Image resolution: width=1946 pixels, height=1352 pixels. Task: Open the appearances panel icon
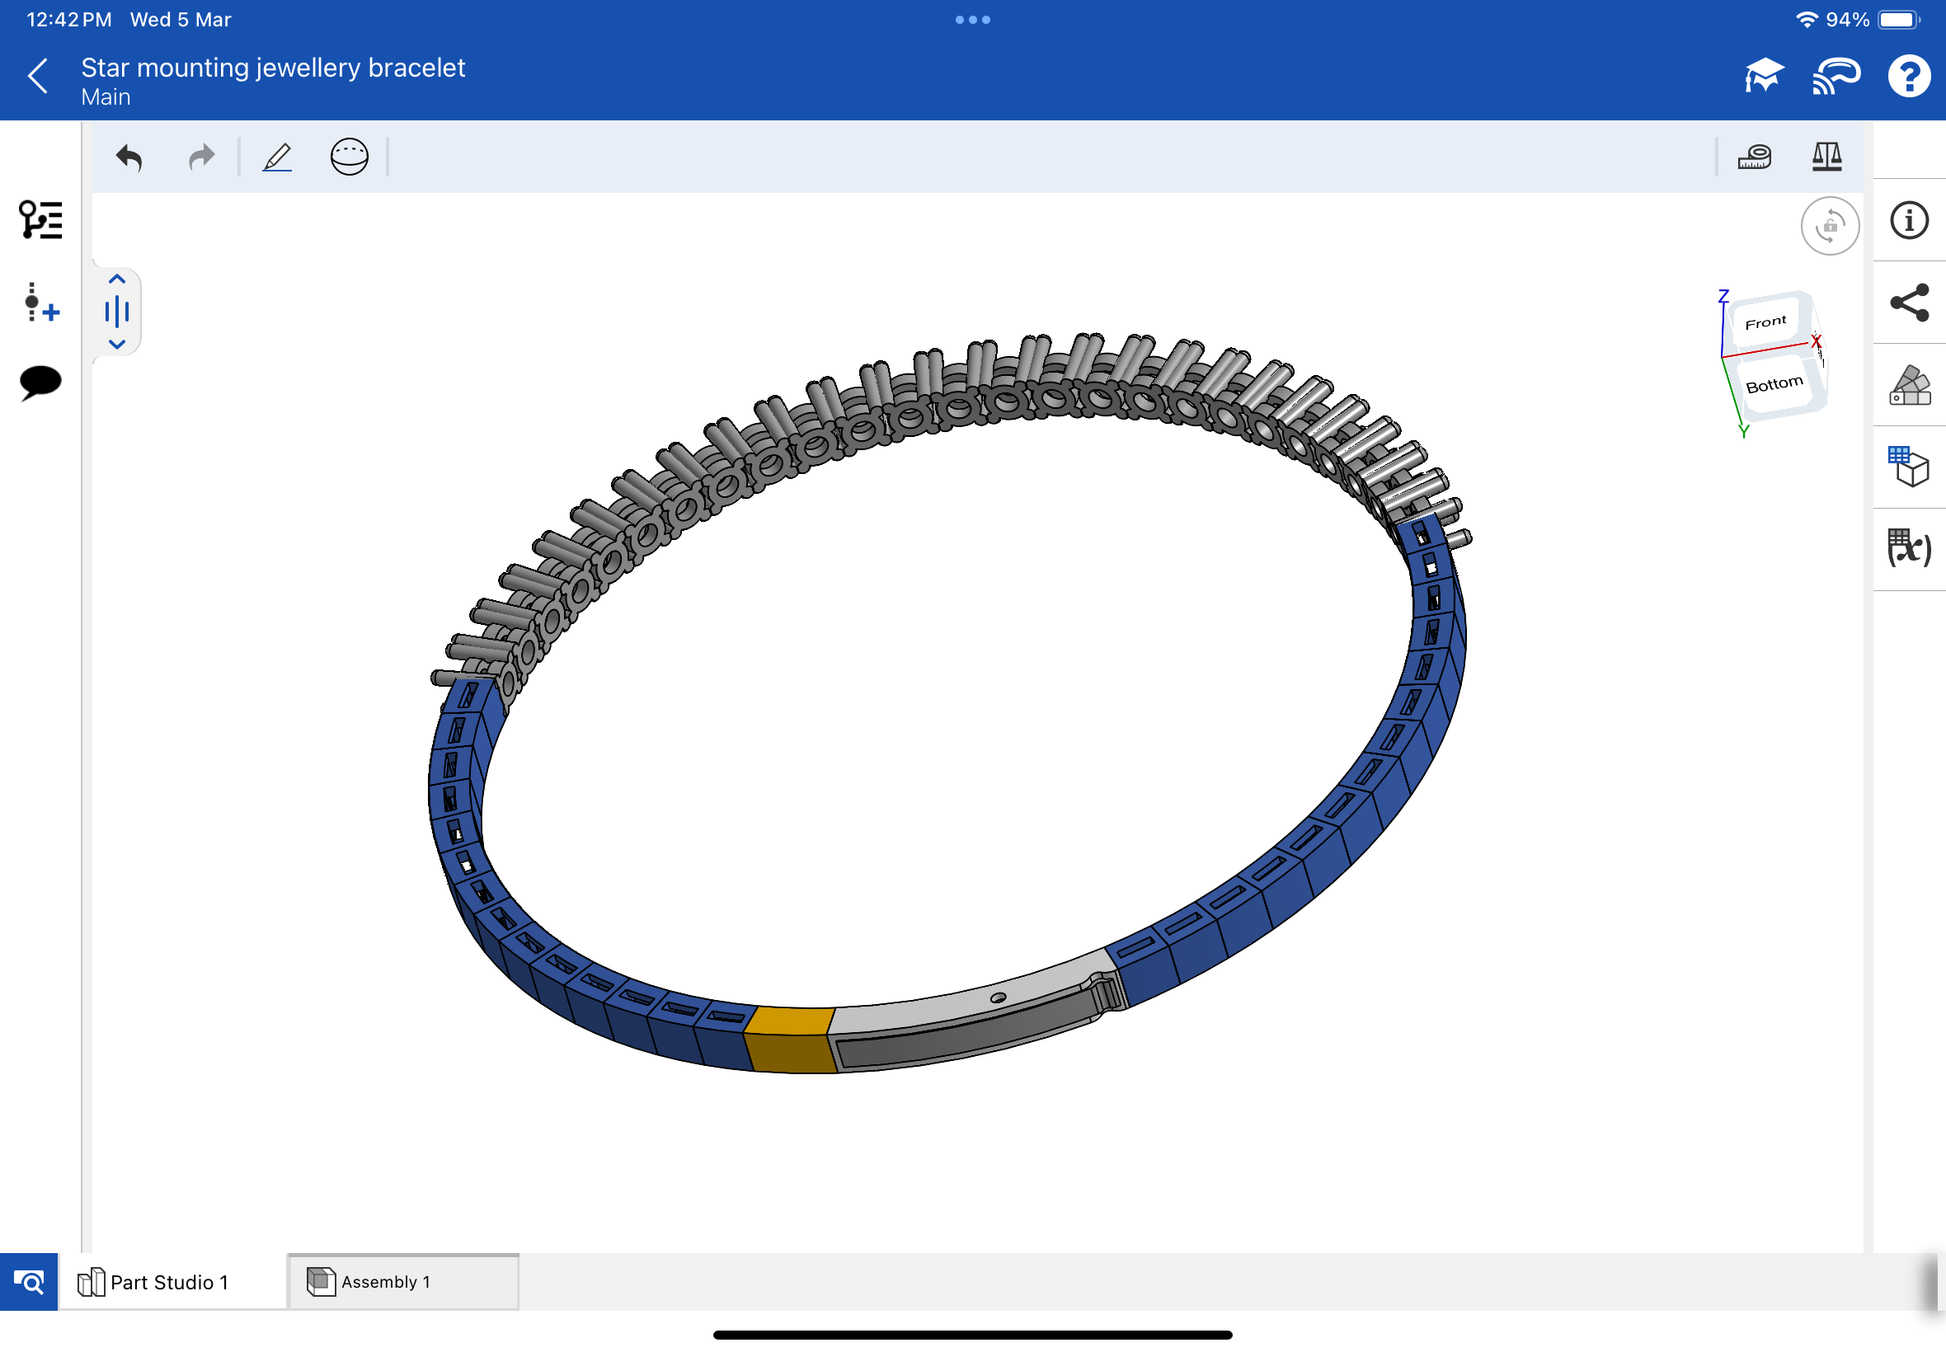coord(1908,385)
